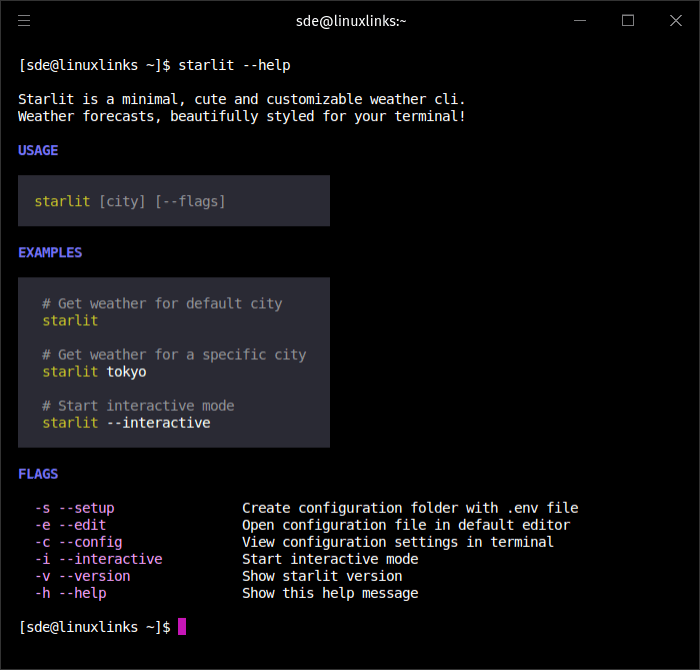Maximize the terminal window
This screenshot has height=670, width=700.
click(628, 20)
